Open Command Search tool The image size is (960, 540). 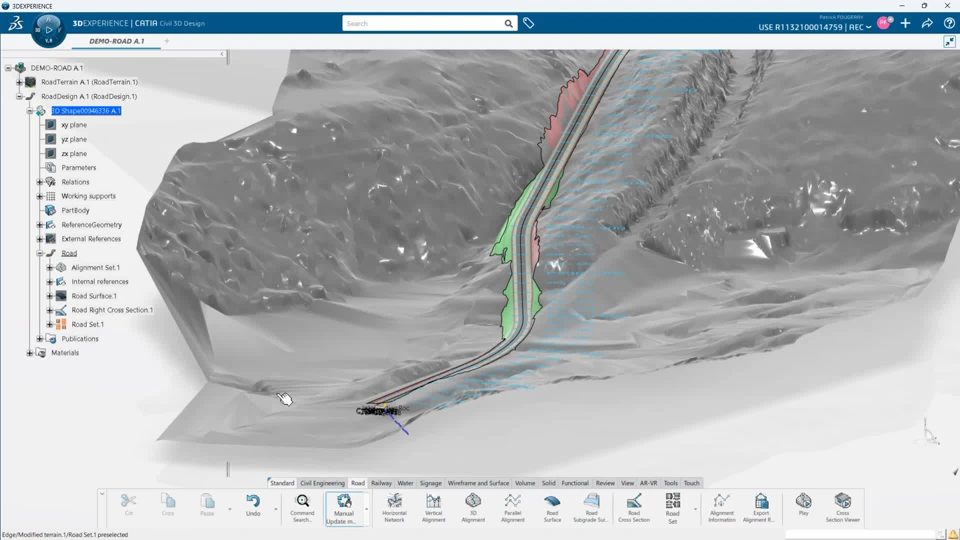302,508
